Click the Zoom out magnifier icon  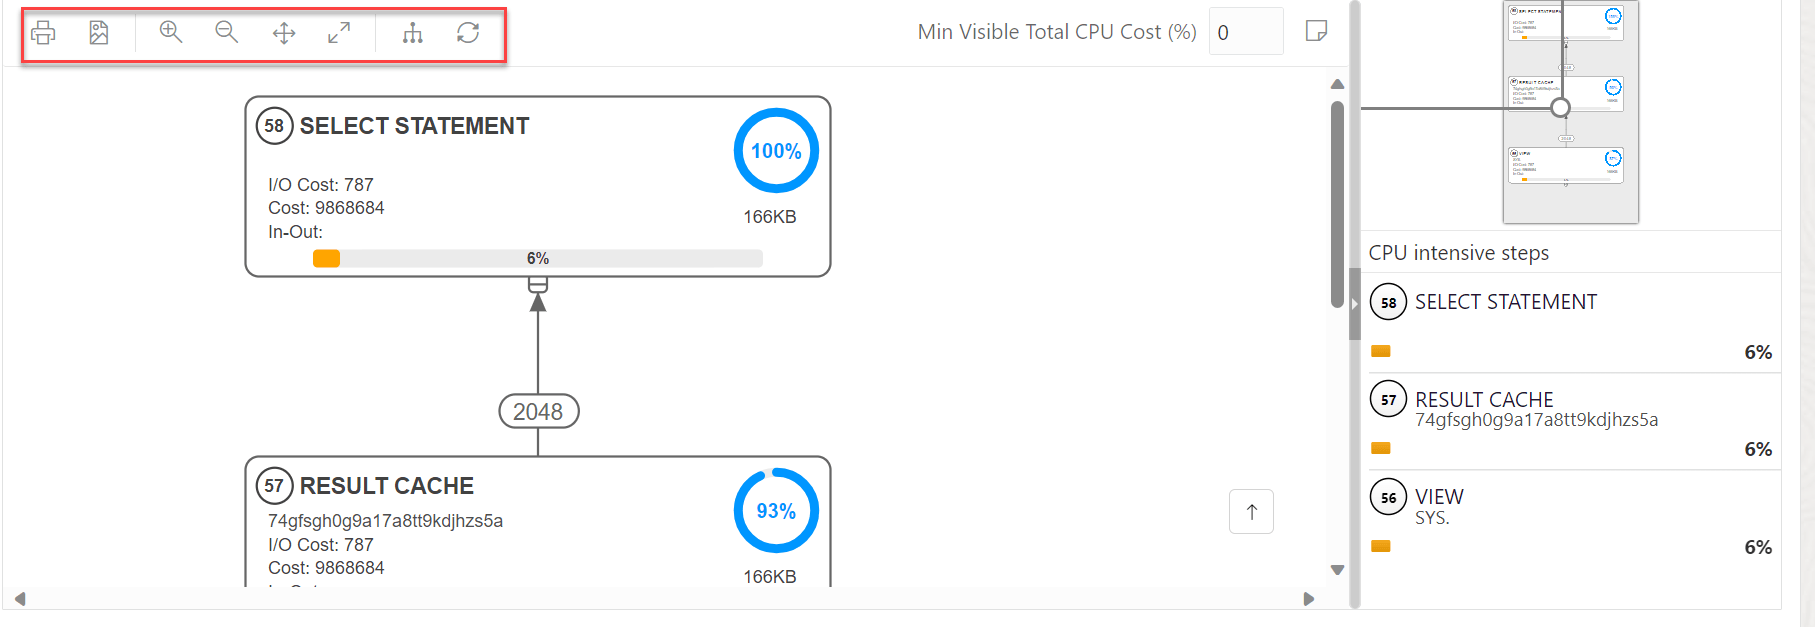click(227, 32)
